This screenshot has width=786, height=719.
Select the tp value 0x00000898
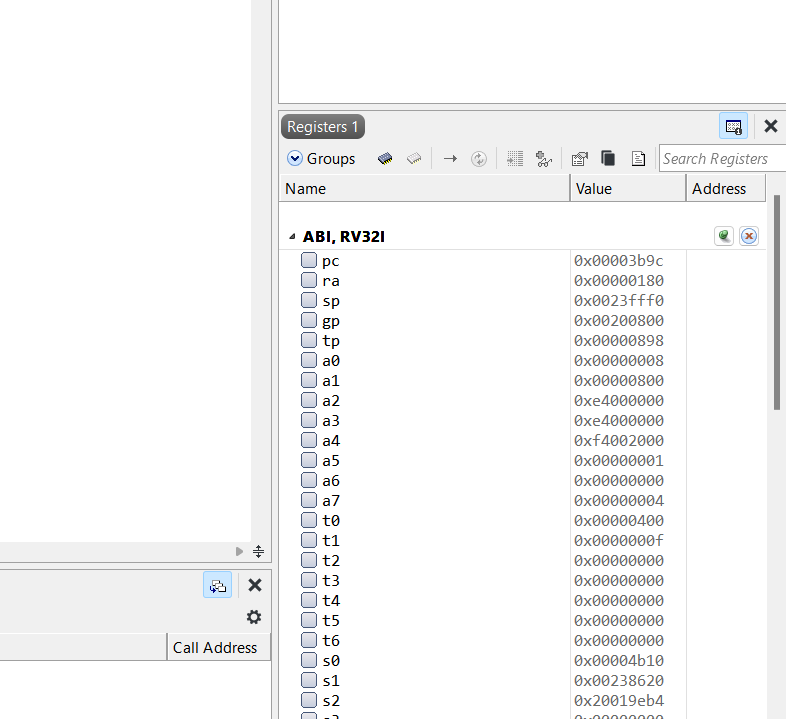619,341
